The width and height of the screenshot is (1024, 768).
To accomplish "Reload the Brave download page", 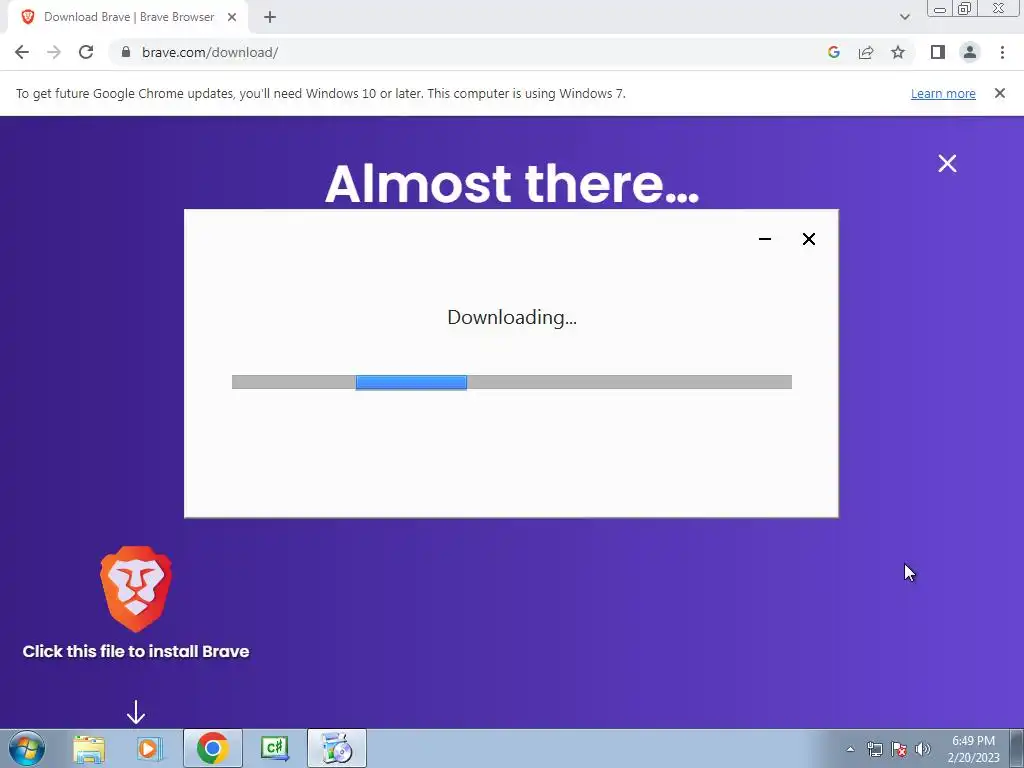I will [86, 52].
